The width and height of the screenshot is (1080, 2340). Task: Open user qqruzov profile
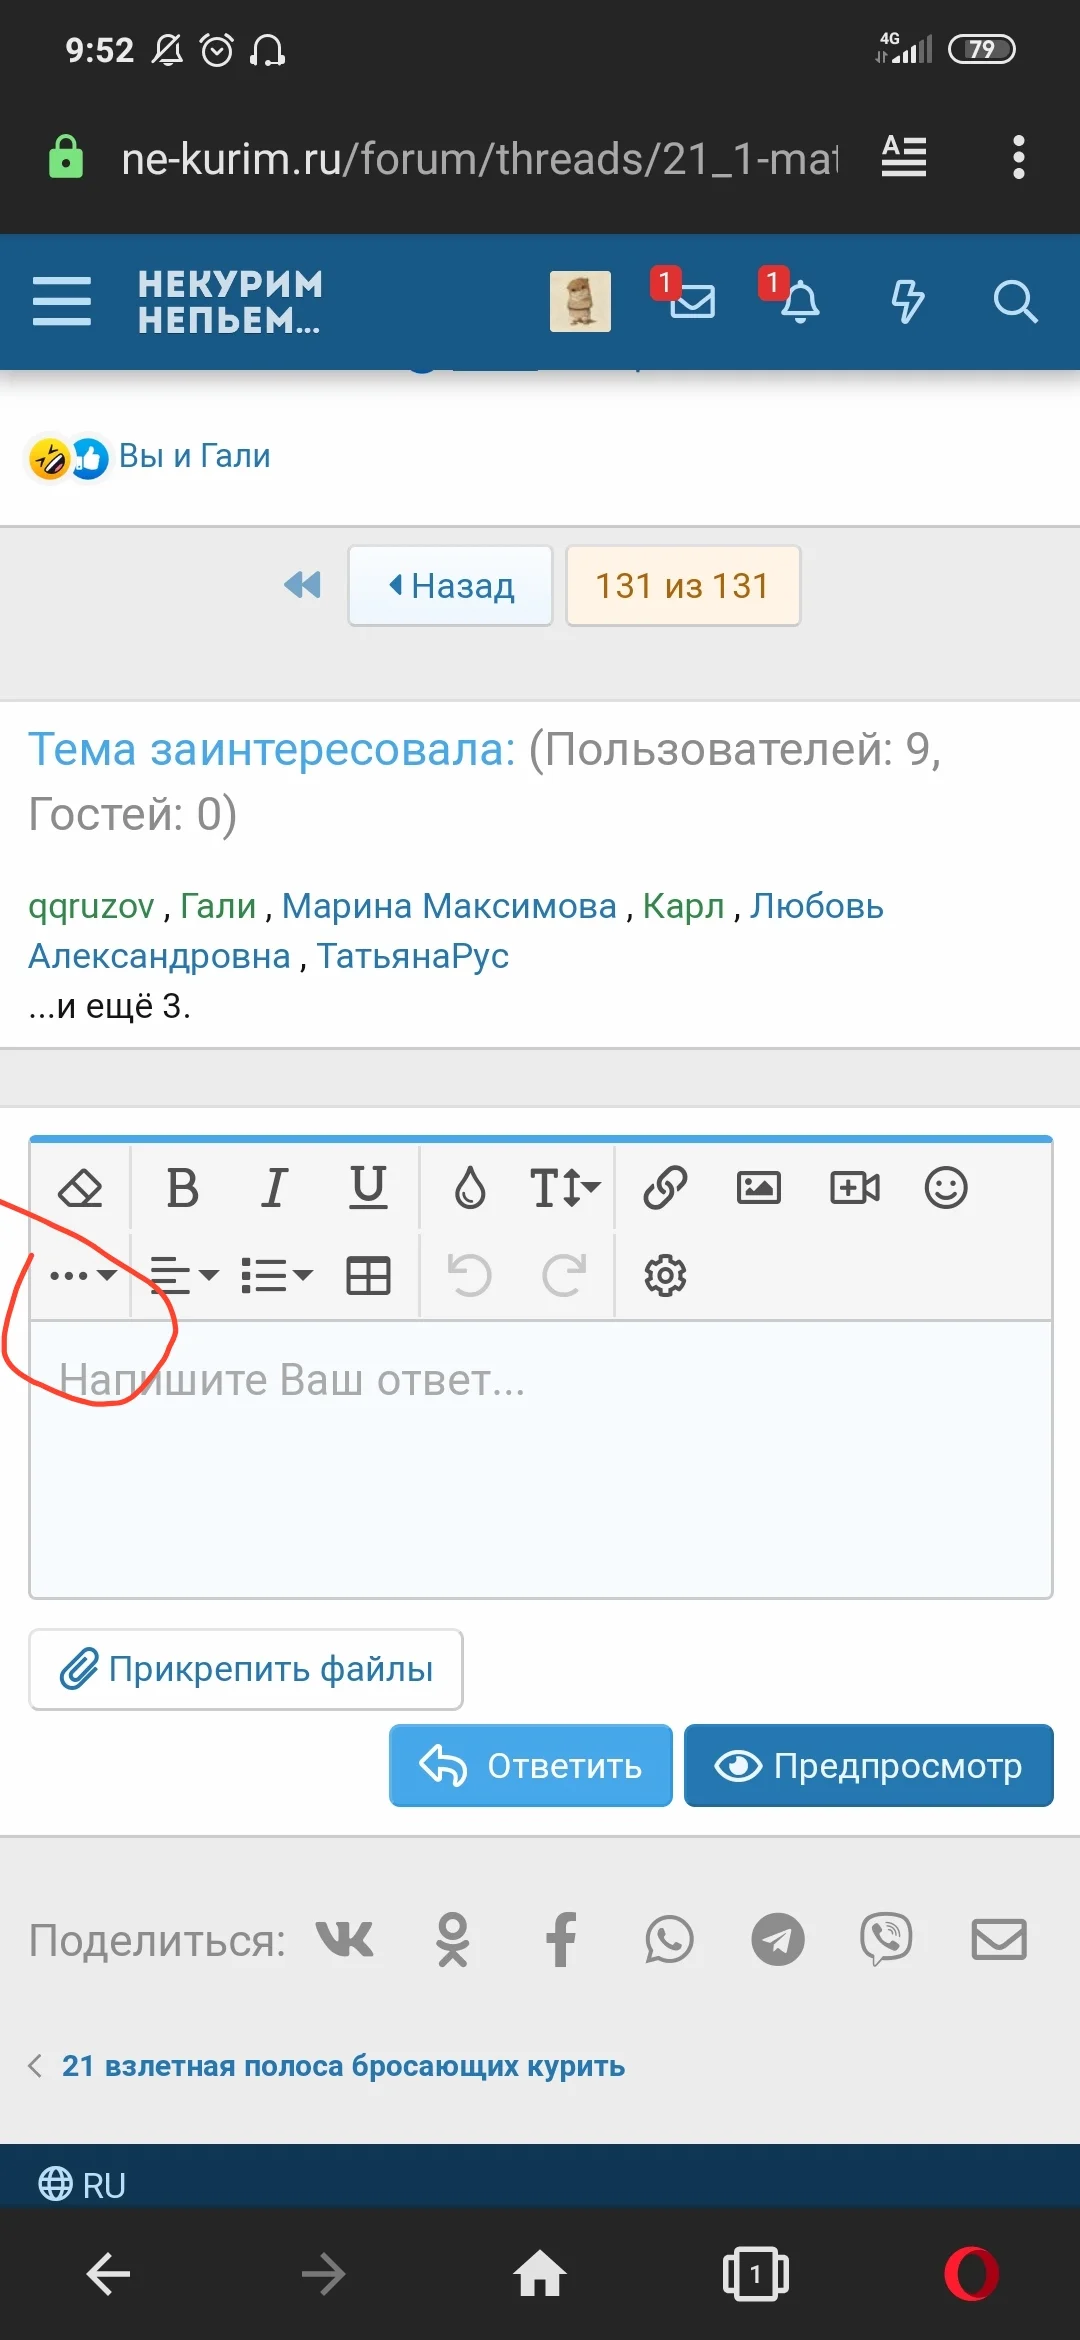click(91, 906)
